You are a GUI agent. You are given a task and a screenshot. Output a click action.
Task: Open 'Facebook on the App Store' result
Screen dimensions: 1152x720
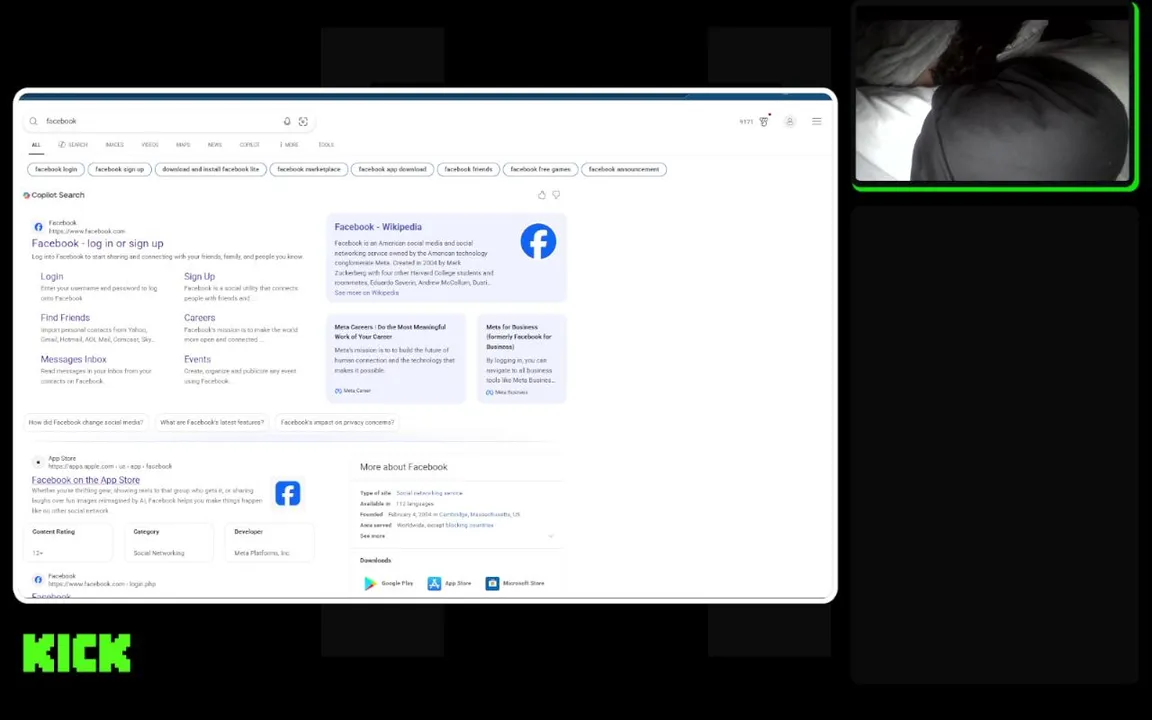85,480
